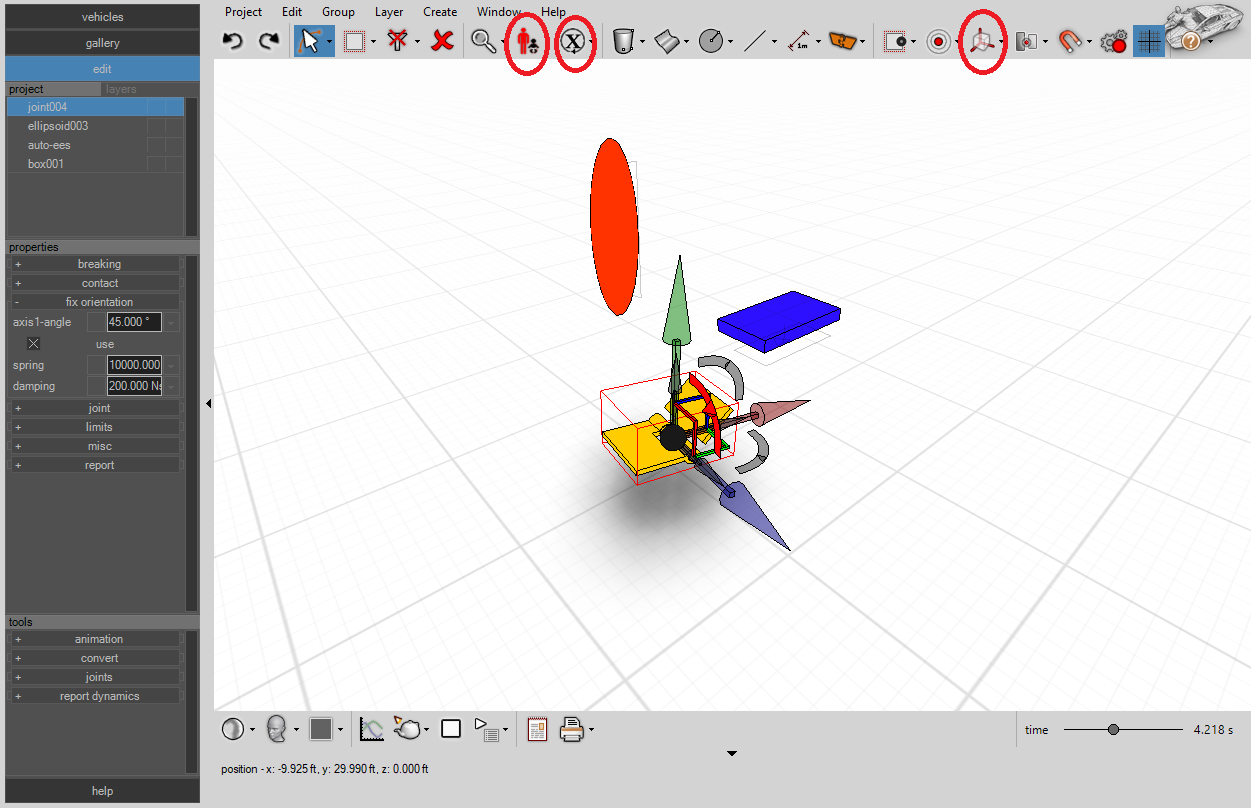
Task: Click the red person figure icon
Action: 525,41
